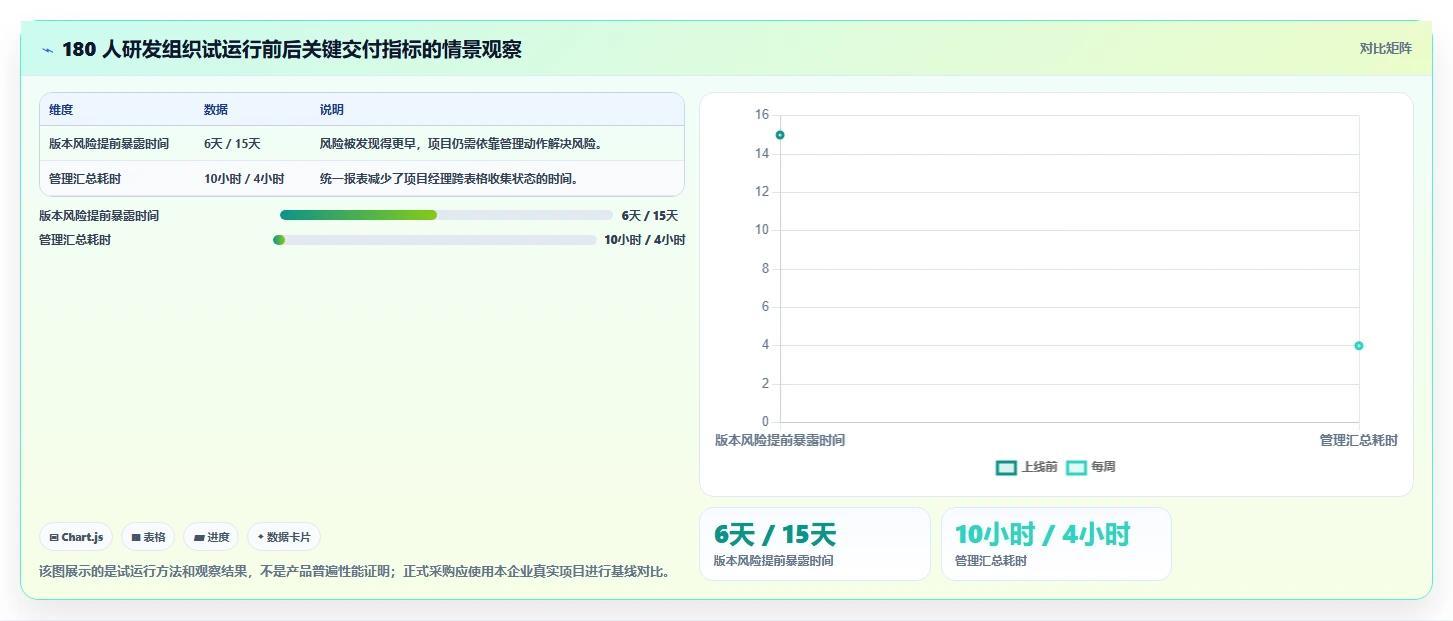
Task: Click the 说明 column header
Action: [x=332, y=110]
